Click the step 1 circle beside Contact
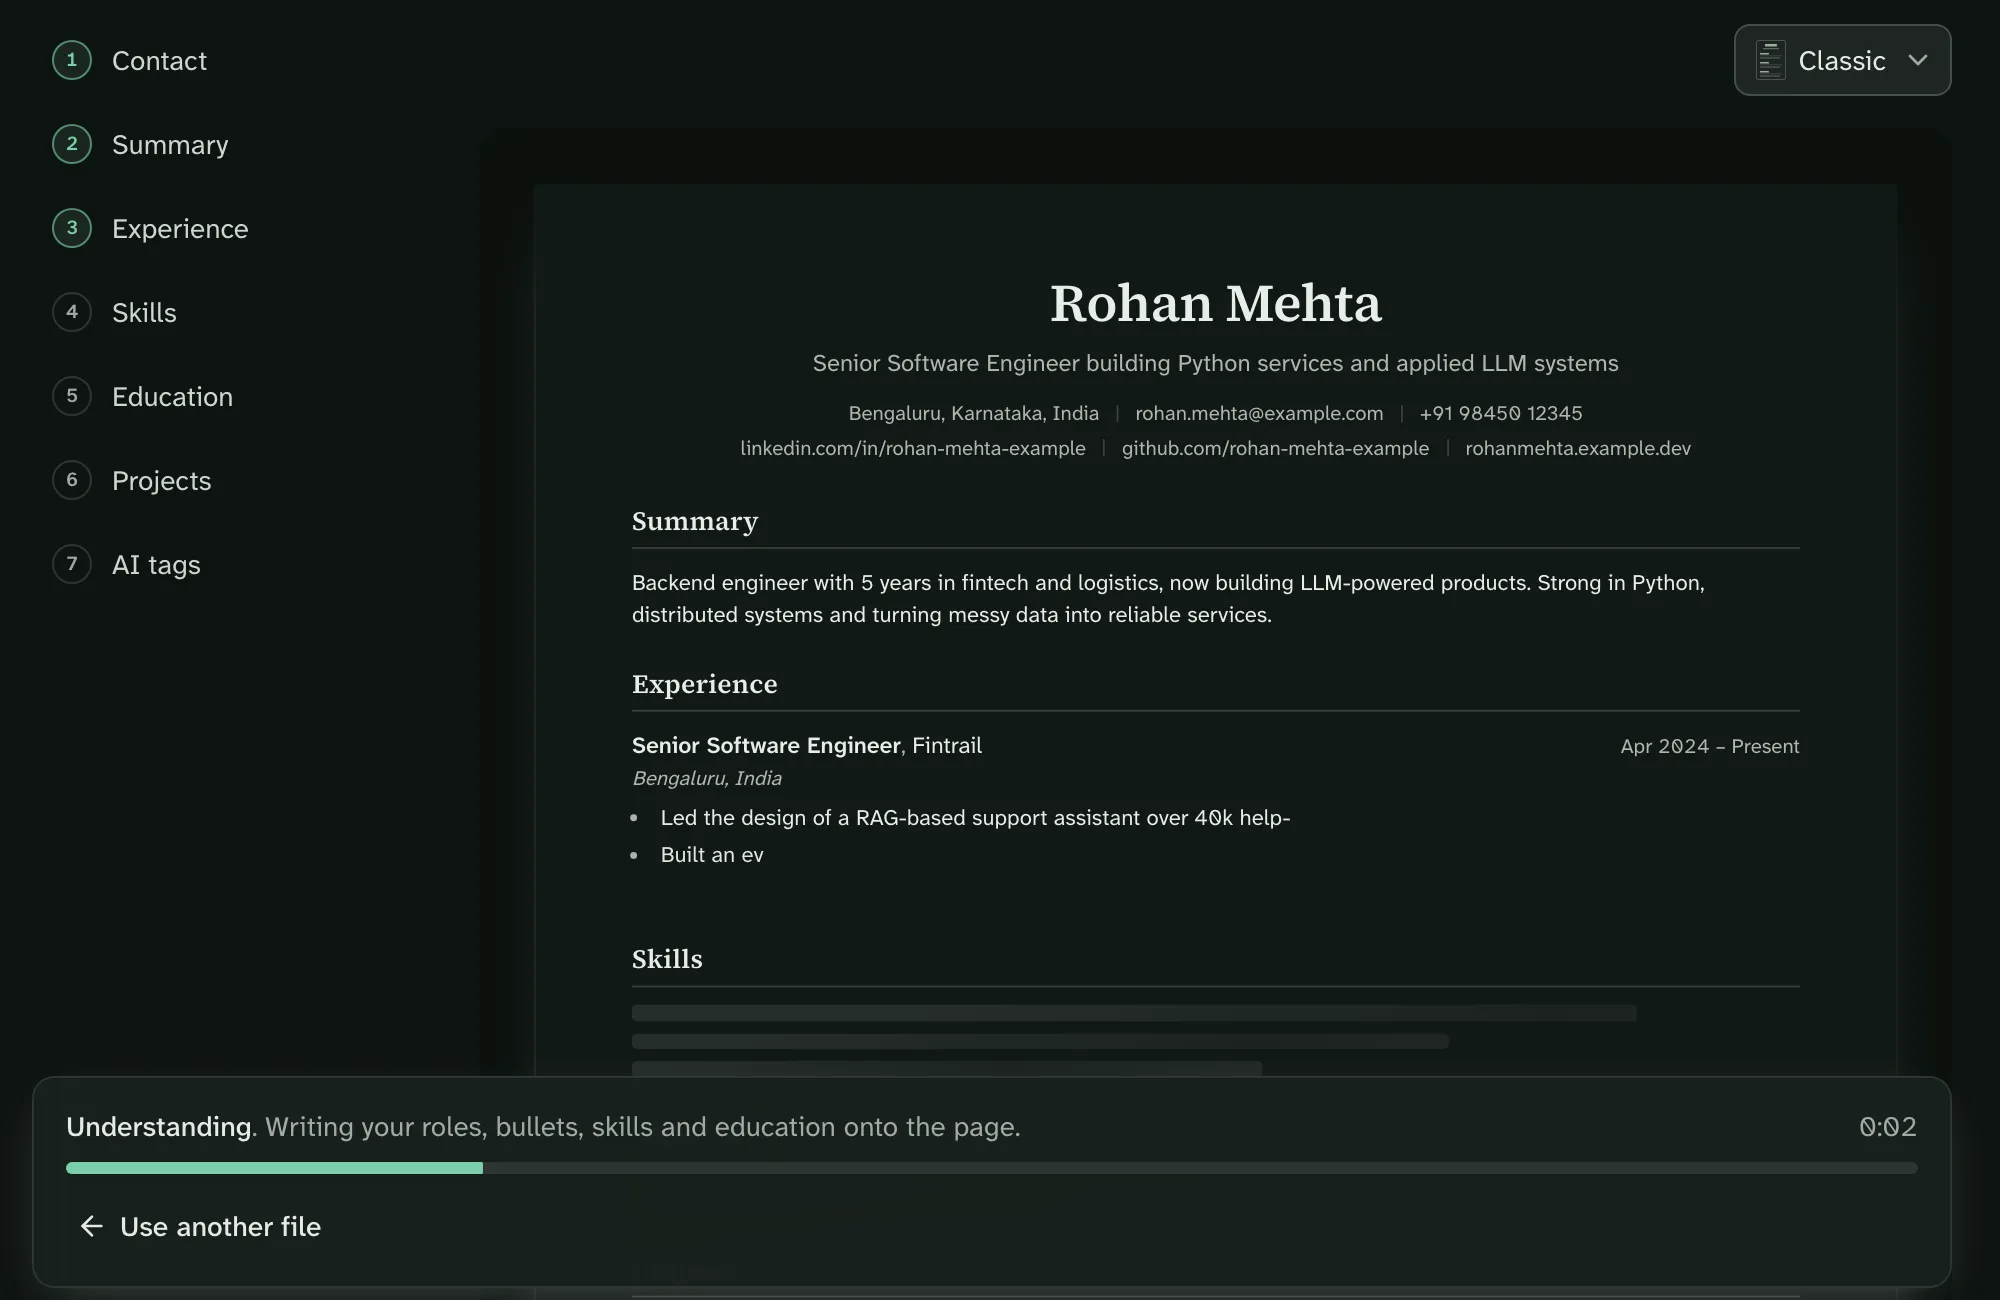Image resolution: width=2000 pixels, height=1300 pixels. (x=72, y=60)
